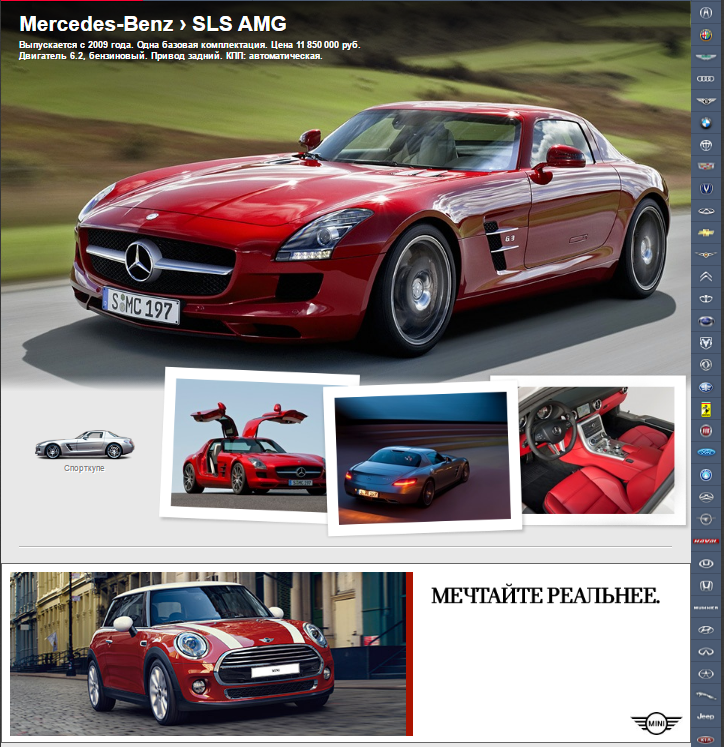Select the Aston Martin wings logo
The height and width of the screenshot is (747, 724).
pos(705,57)
